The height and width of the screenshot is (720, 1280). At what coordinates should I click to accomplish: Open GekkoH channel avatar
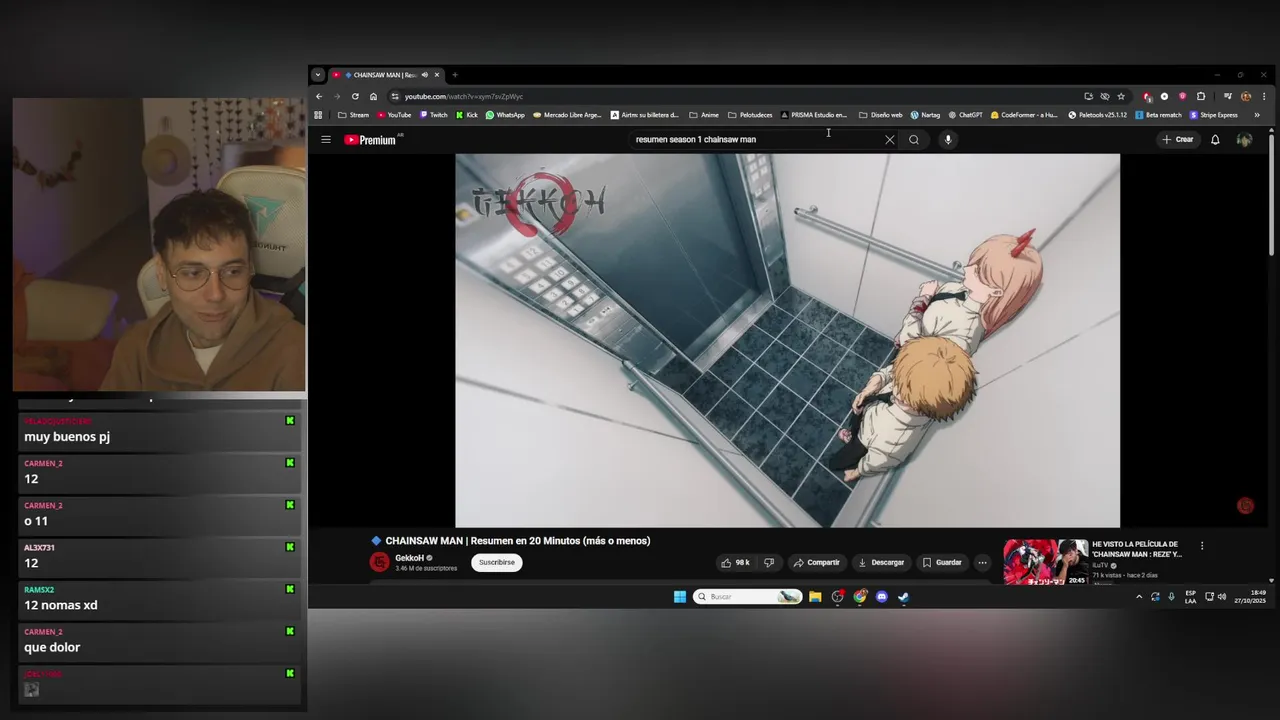click(x=379, y=562)
